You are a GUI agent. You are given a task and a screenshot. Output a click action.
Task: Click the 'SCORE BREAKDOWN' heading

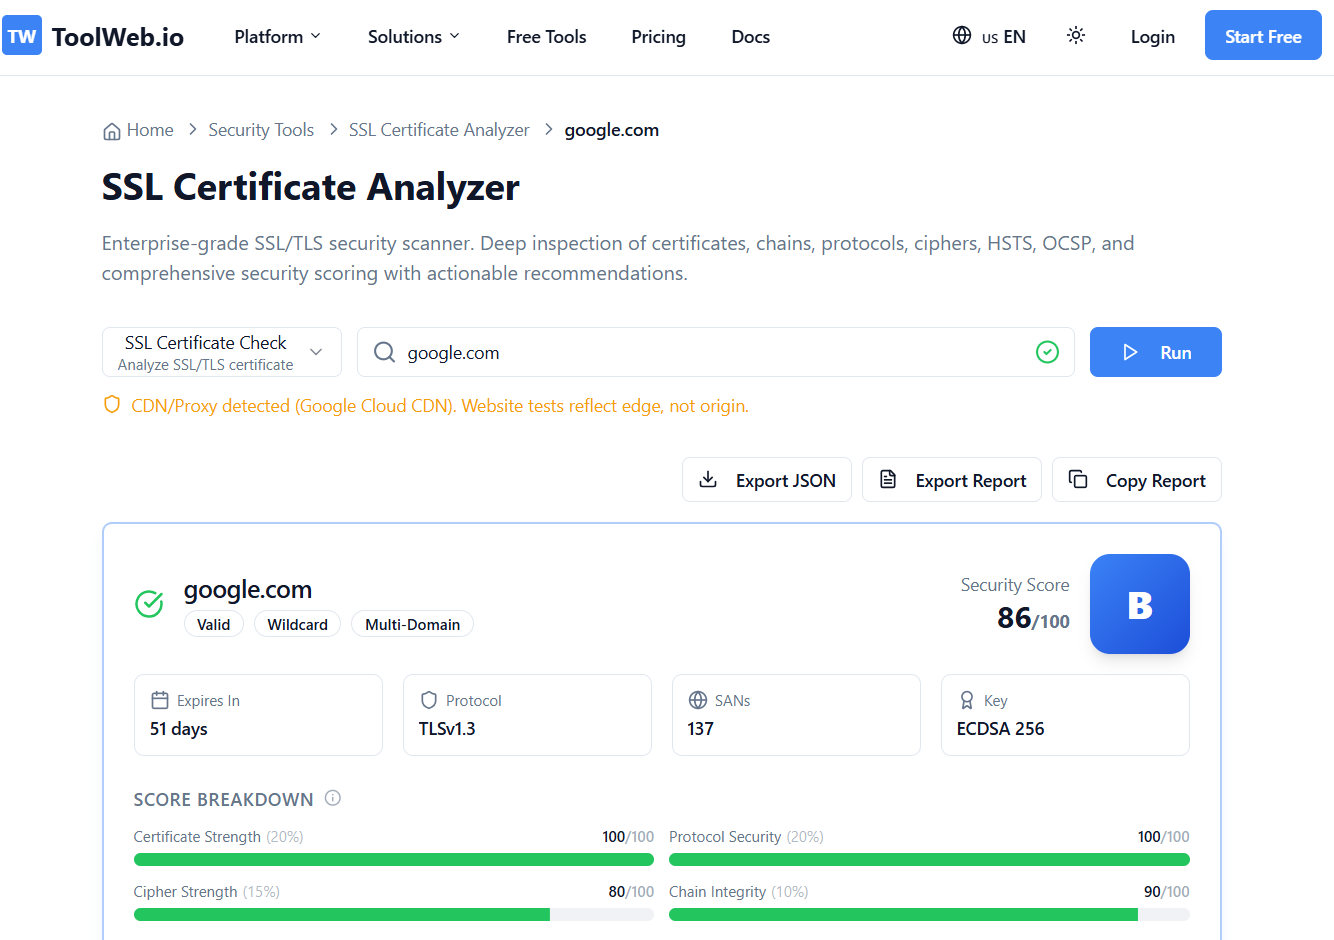223,799
